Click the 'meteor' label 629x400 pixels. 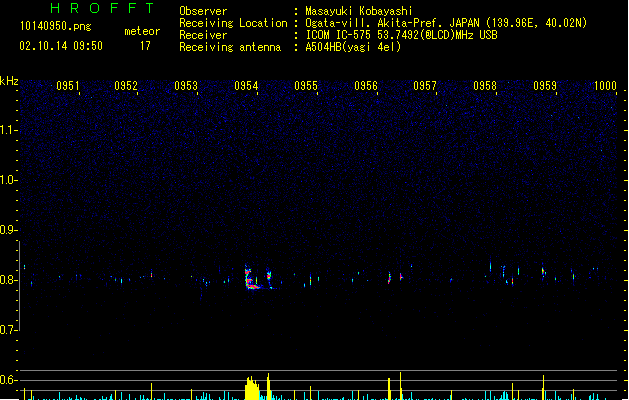[142, 31]
